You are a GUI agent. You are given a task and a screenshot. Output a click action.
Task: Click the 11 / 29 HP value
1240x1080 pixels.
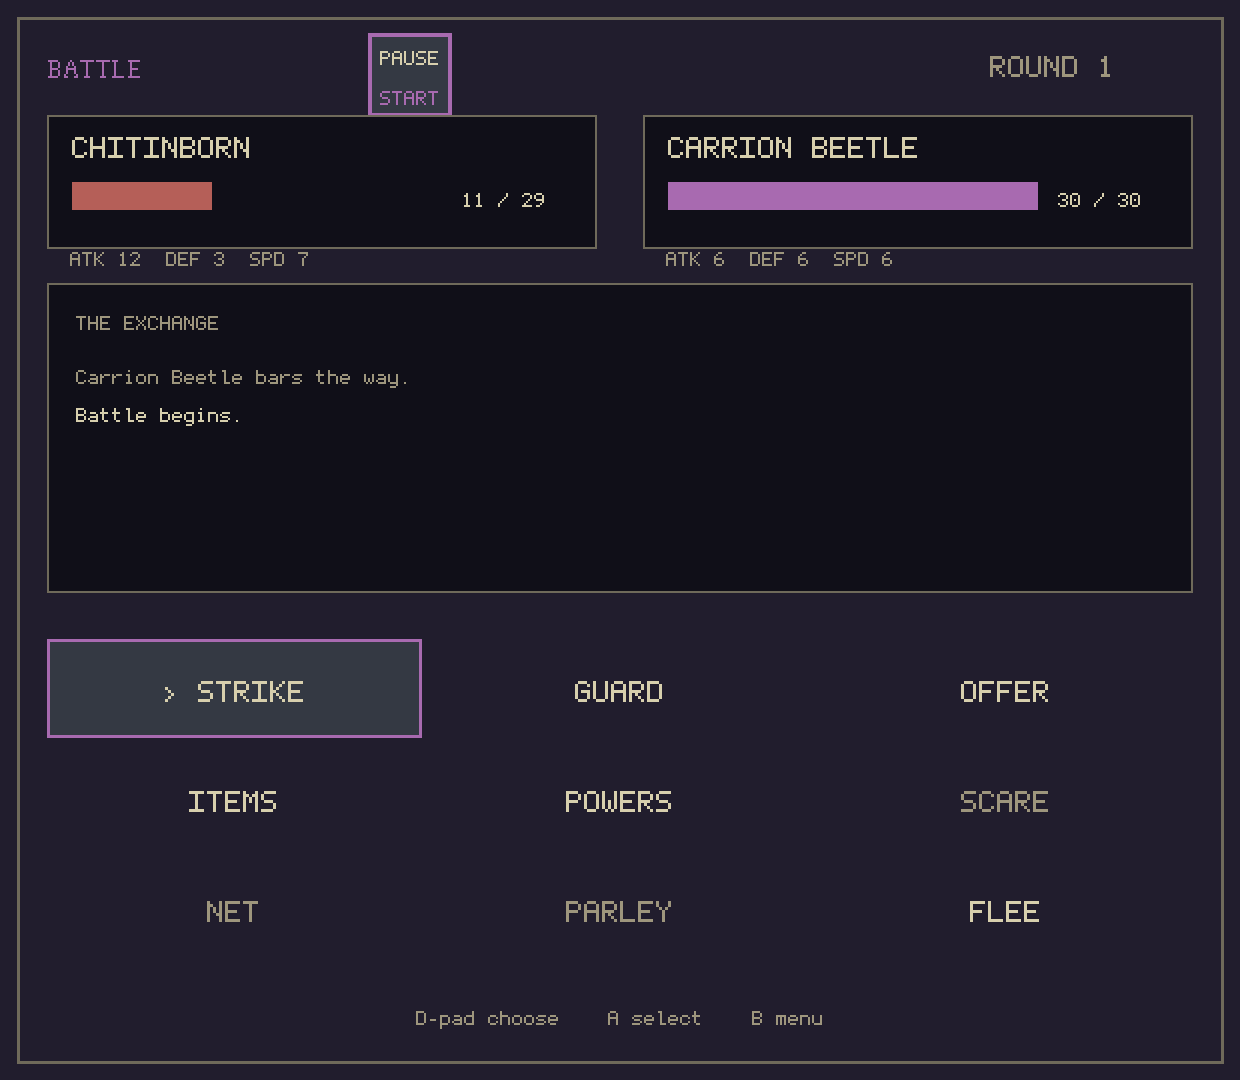[503, 200]
